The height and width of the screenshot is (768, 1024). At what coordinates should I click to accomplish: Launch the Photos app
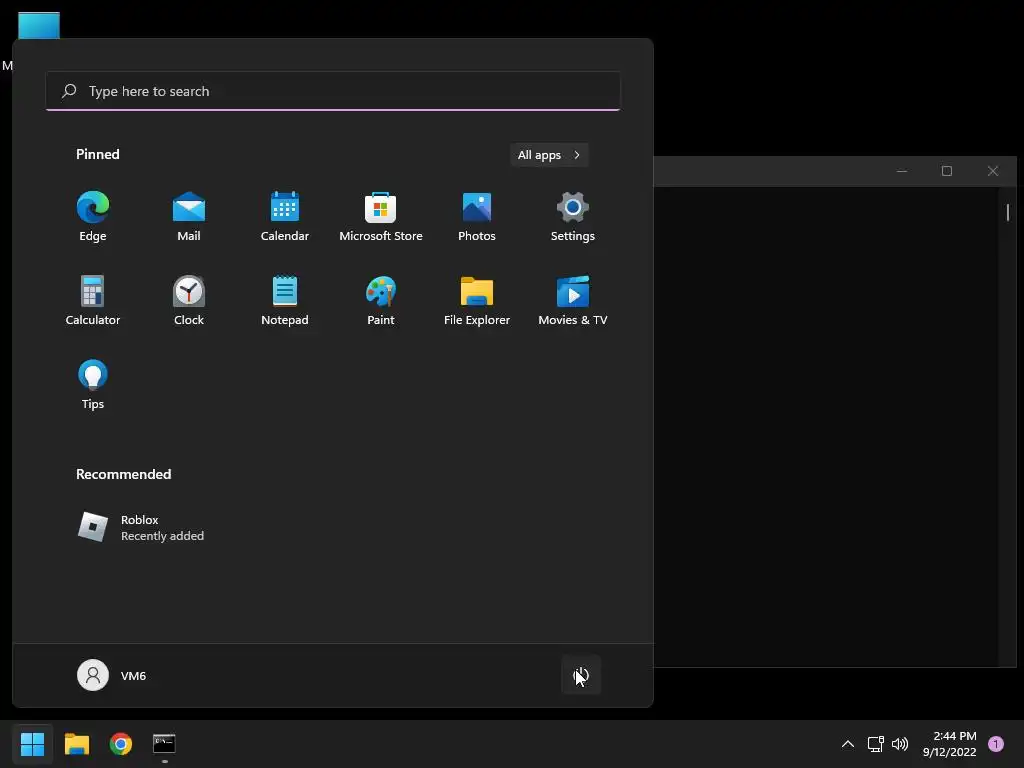click(477, 217)
